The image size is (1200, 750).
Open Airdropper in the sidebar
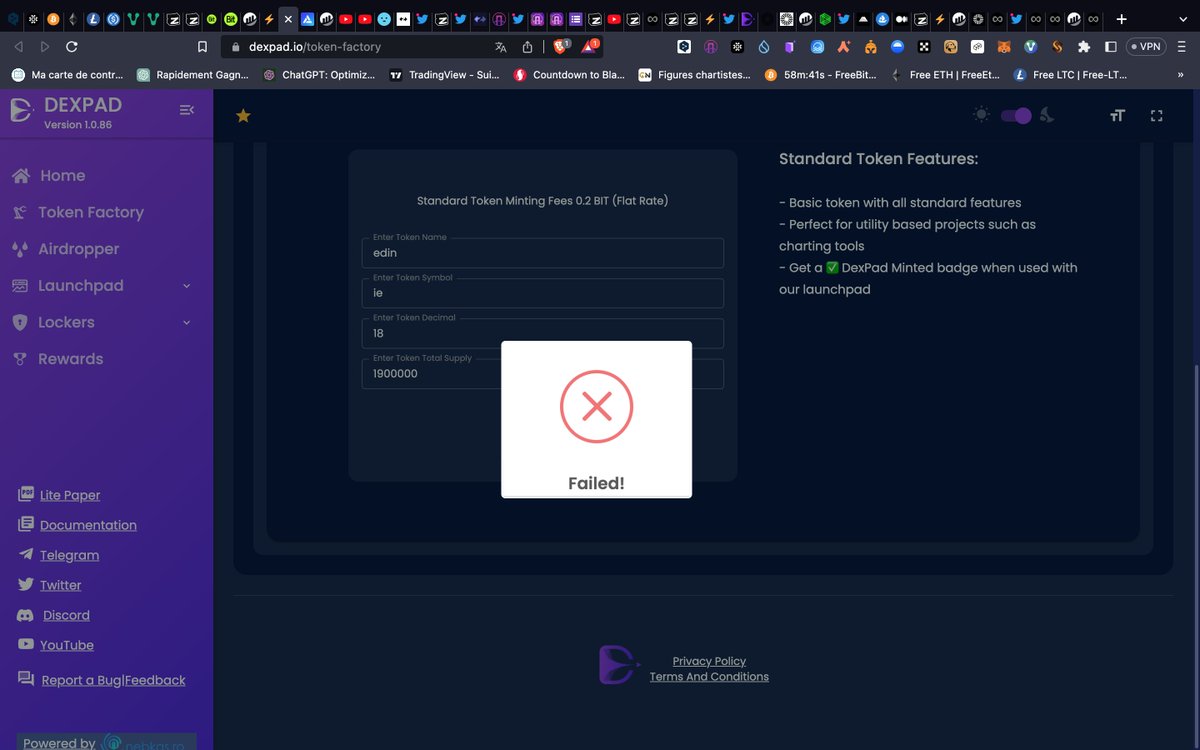[79, 249]
